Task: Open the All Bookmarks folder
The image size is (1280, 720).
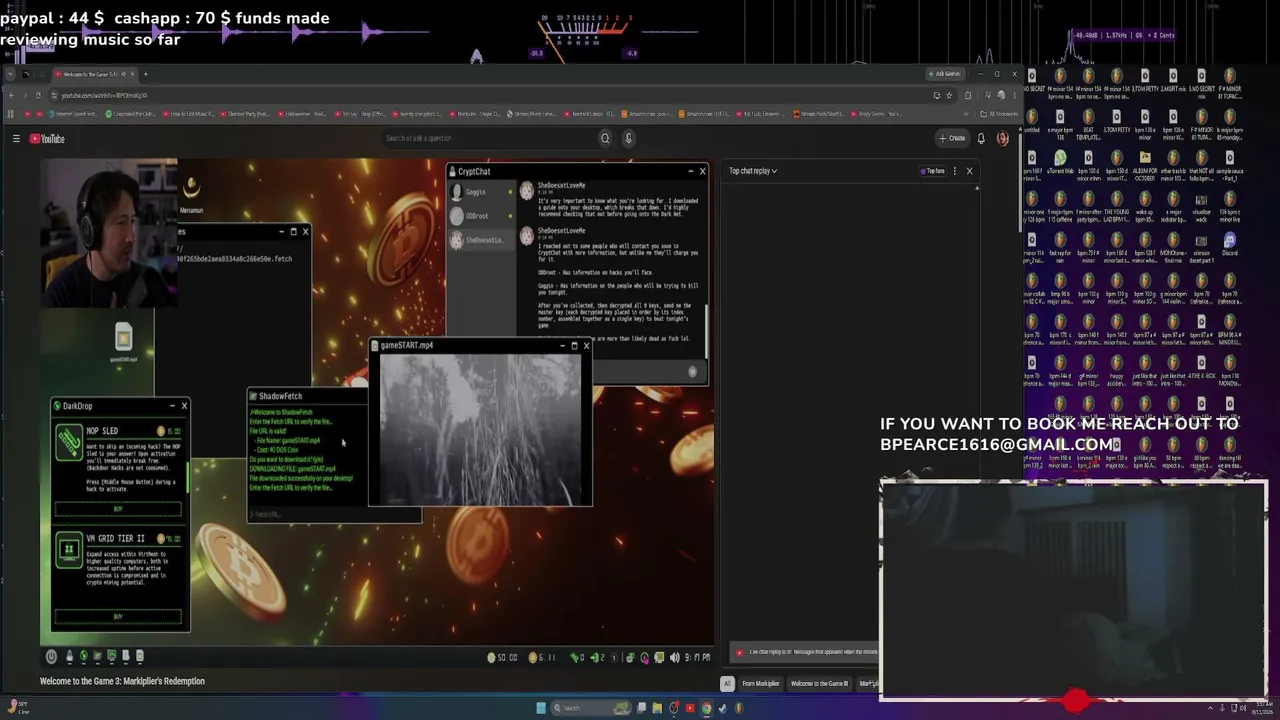Action: [x=998, y=114]
